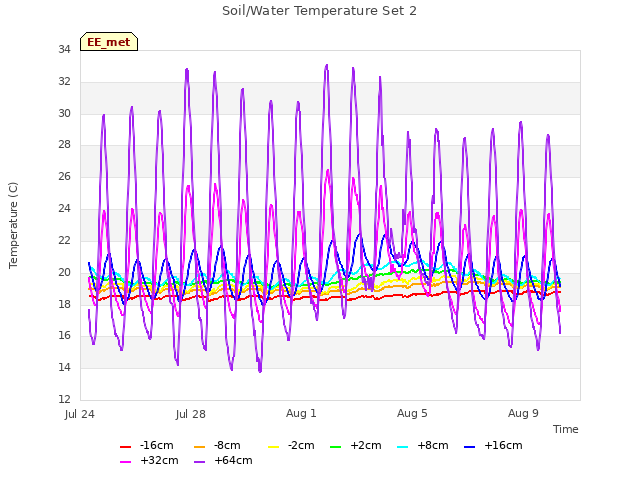Click the orange -8cm legend swatch

coord(199,447)
